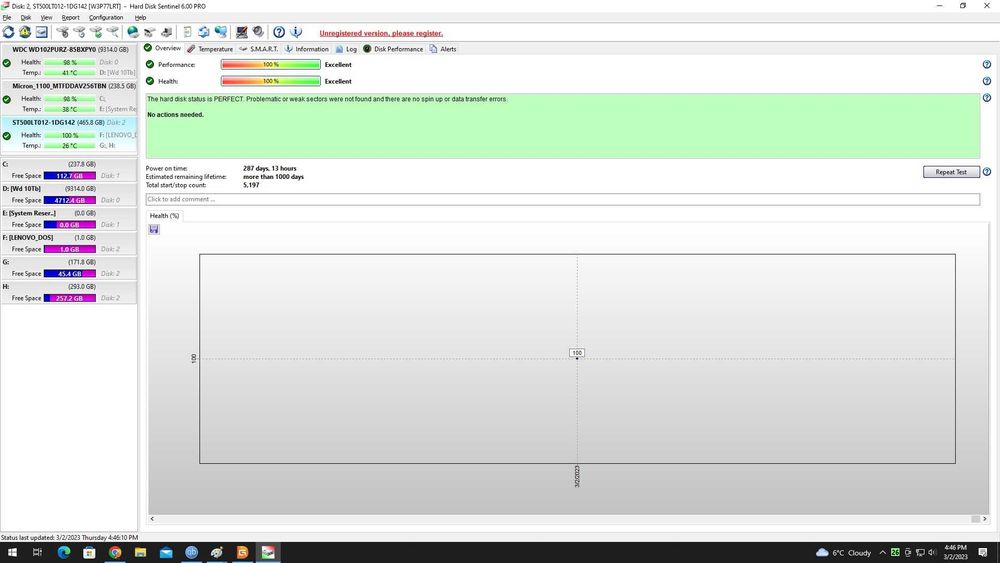Select the Health (%) graph tab
This screenshot has width=1000, height=563.
coord(164,216)
